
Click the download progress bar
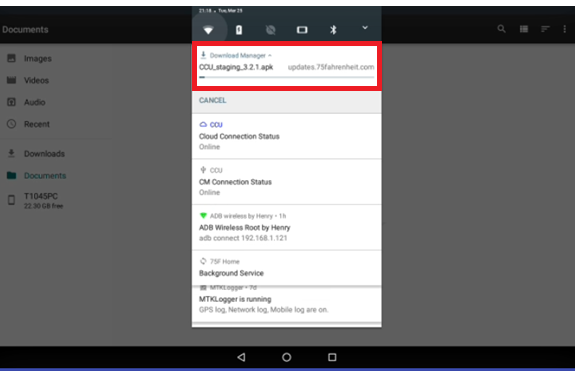[x=286, y=77]
